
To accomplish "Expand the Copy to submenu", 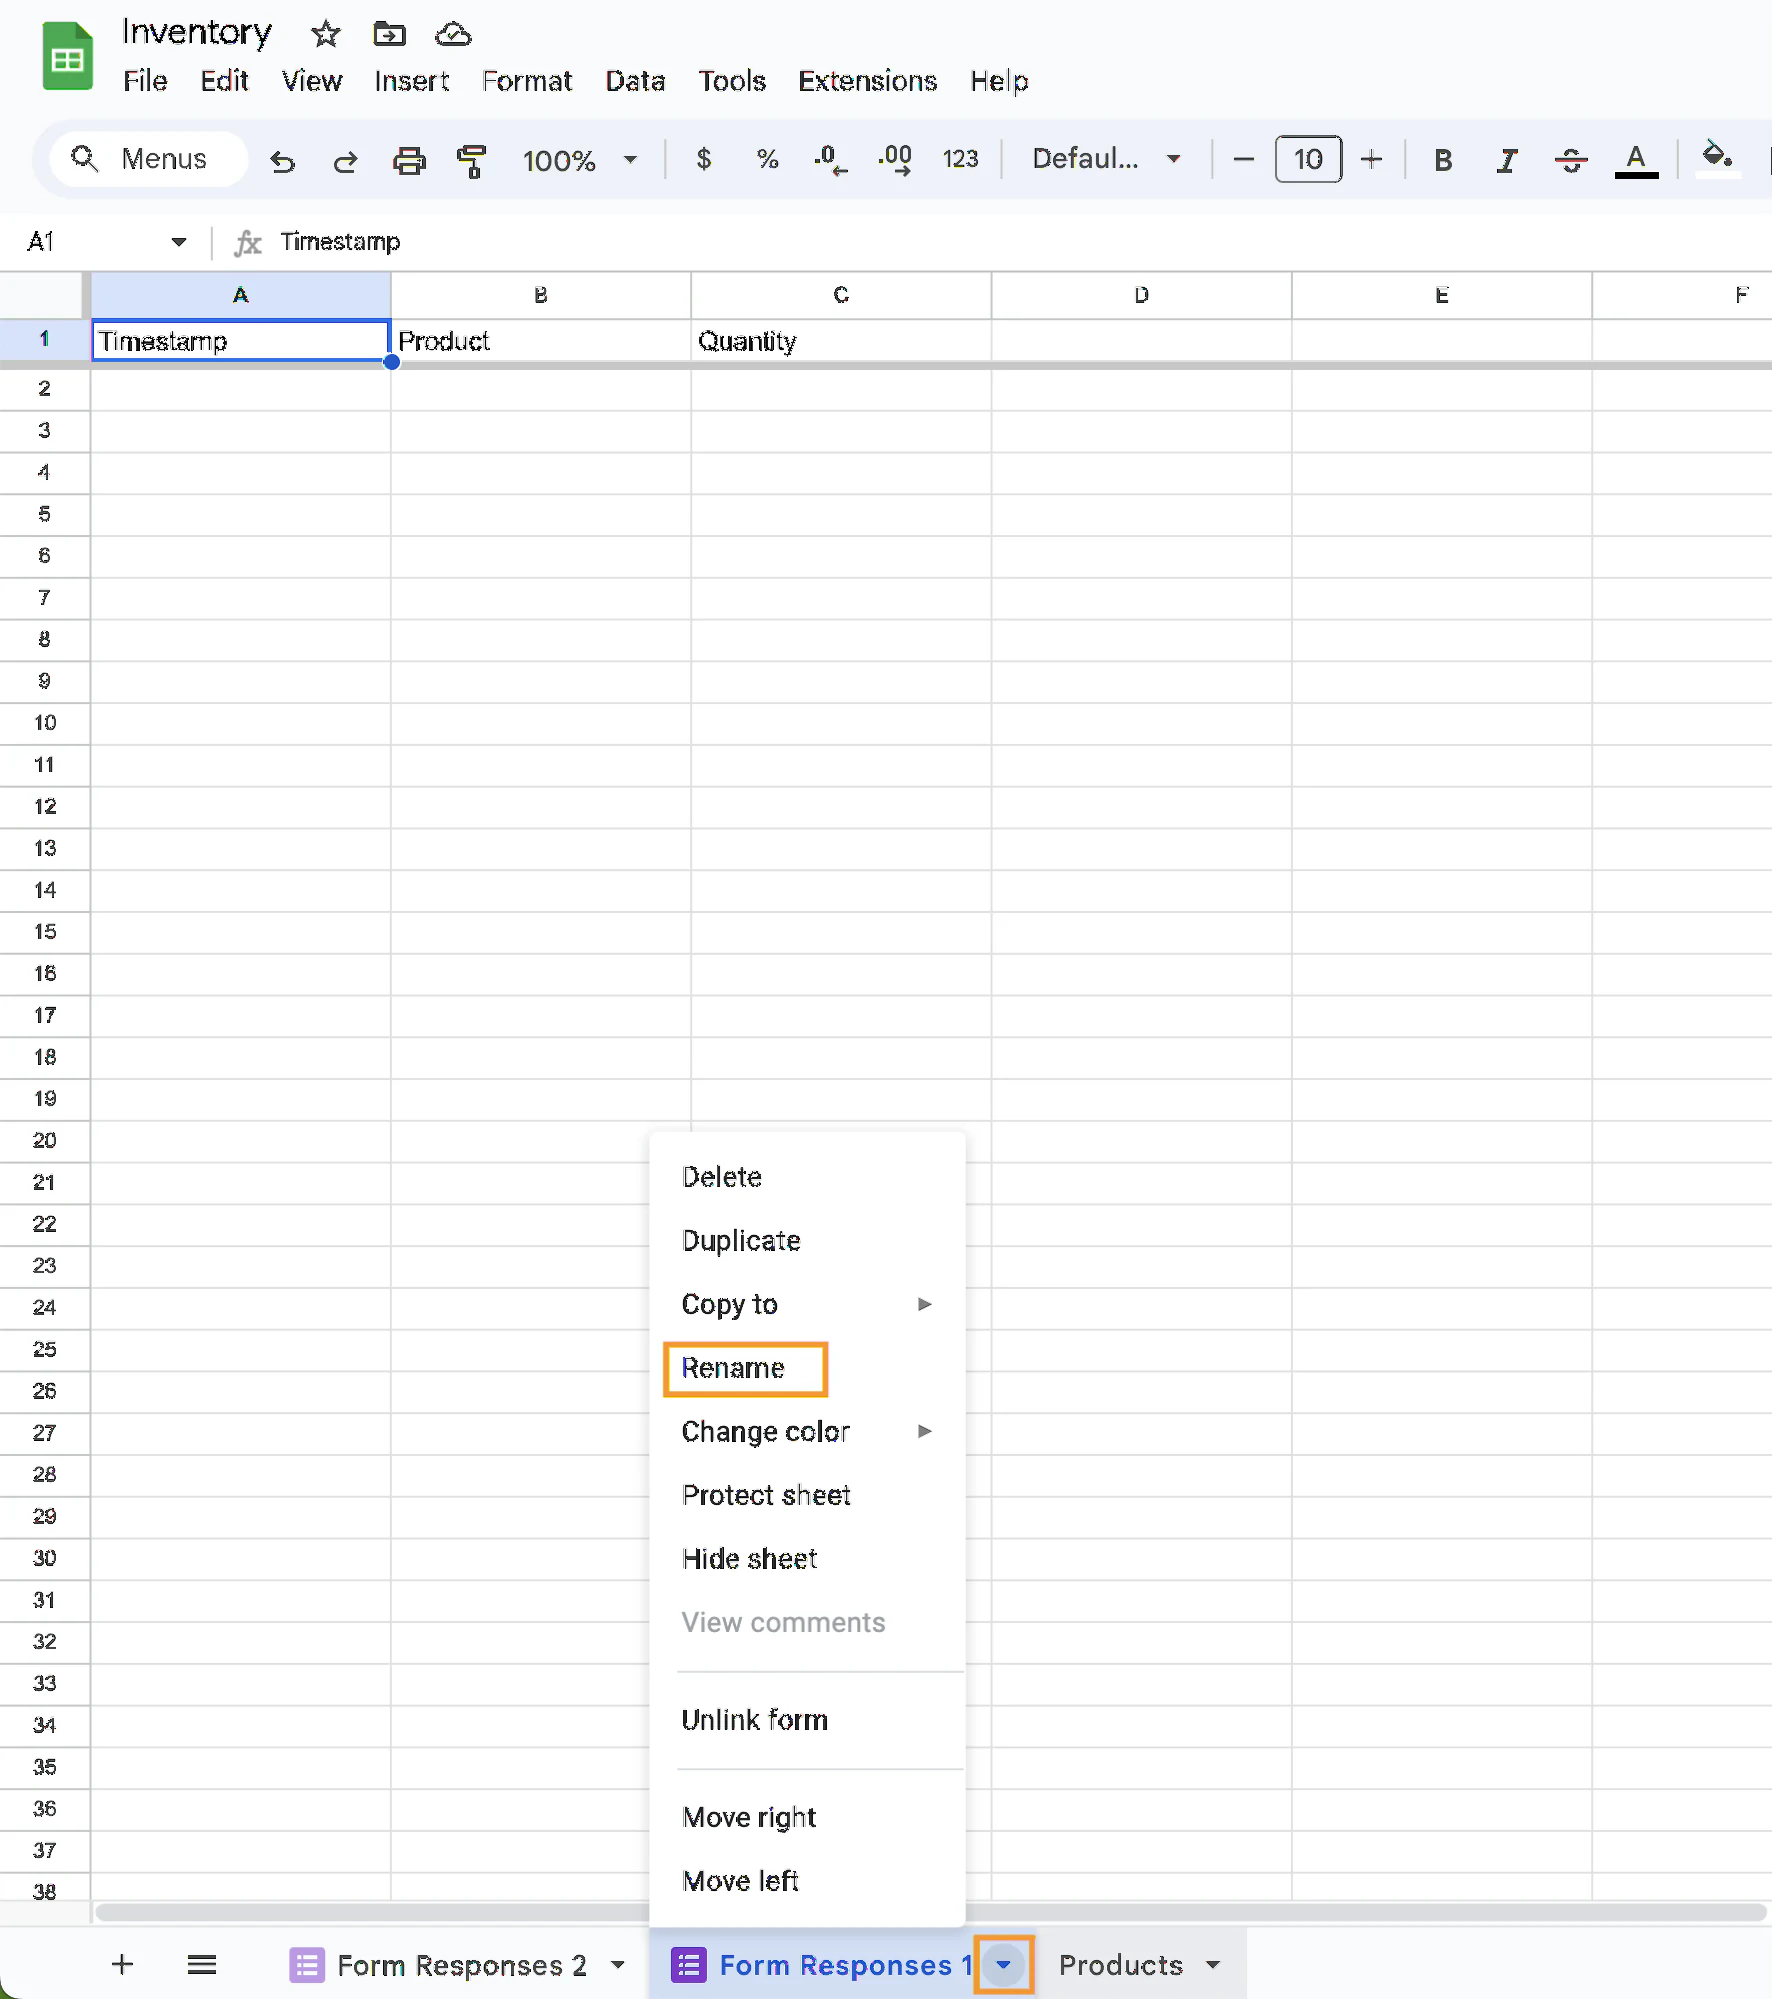I will pyautogui.click(x=806, y=1304).
